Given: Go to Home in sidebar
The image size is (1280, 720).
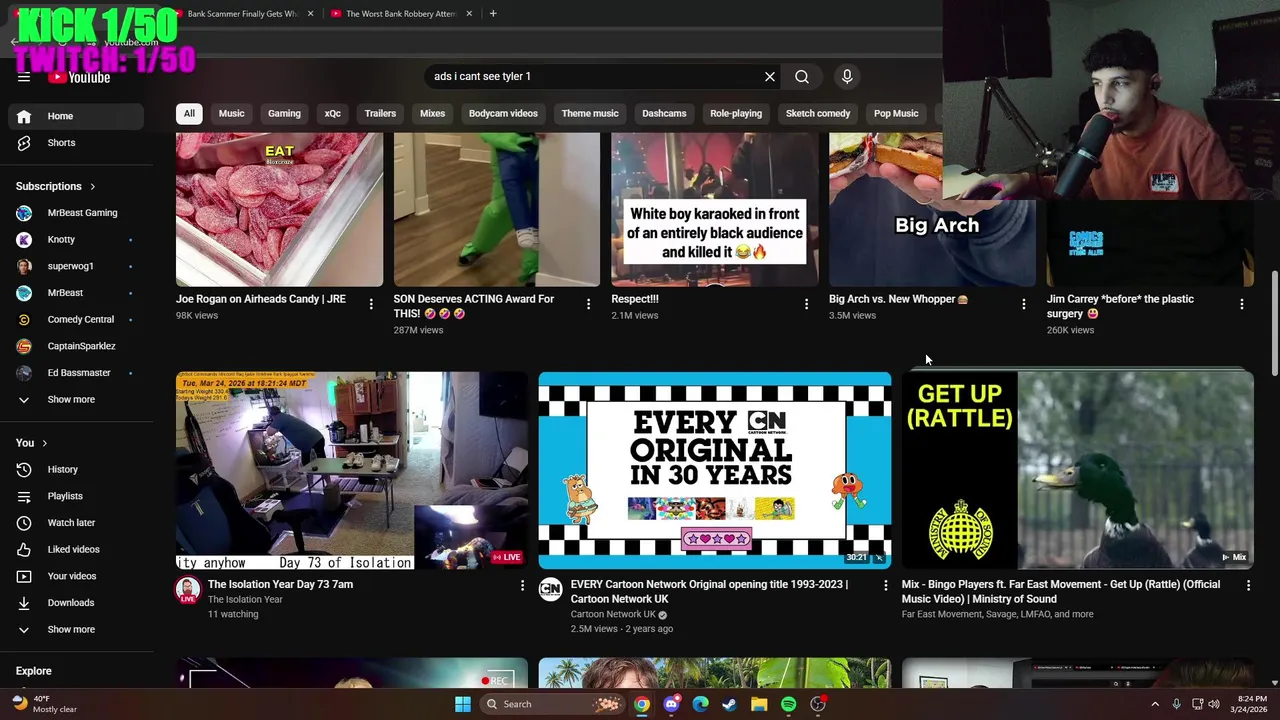Looking at the screenshot, I should pos(76,116).
